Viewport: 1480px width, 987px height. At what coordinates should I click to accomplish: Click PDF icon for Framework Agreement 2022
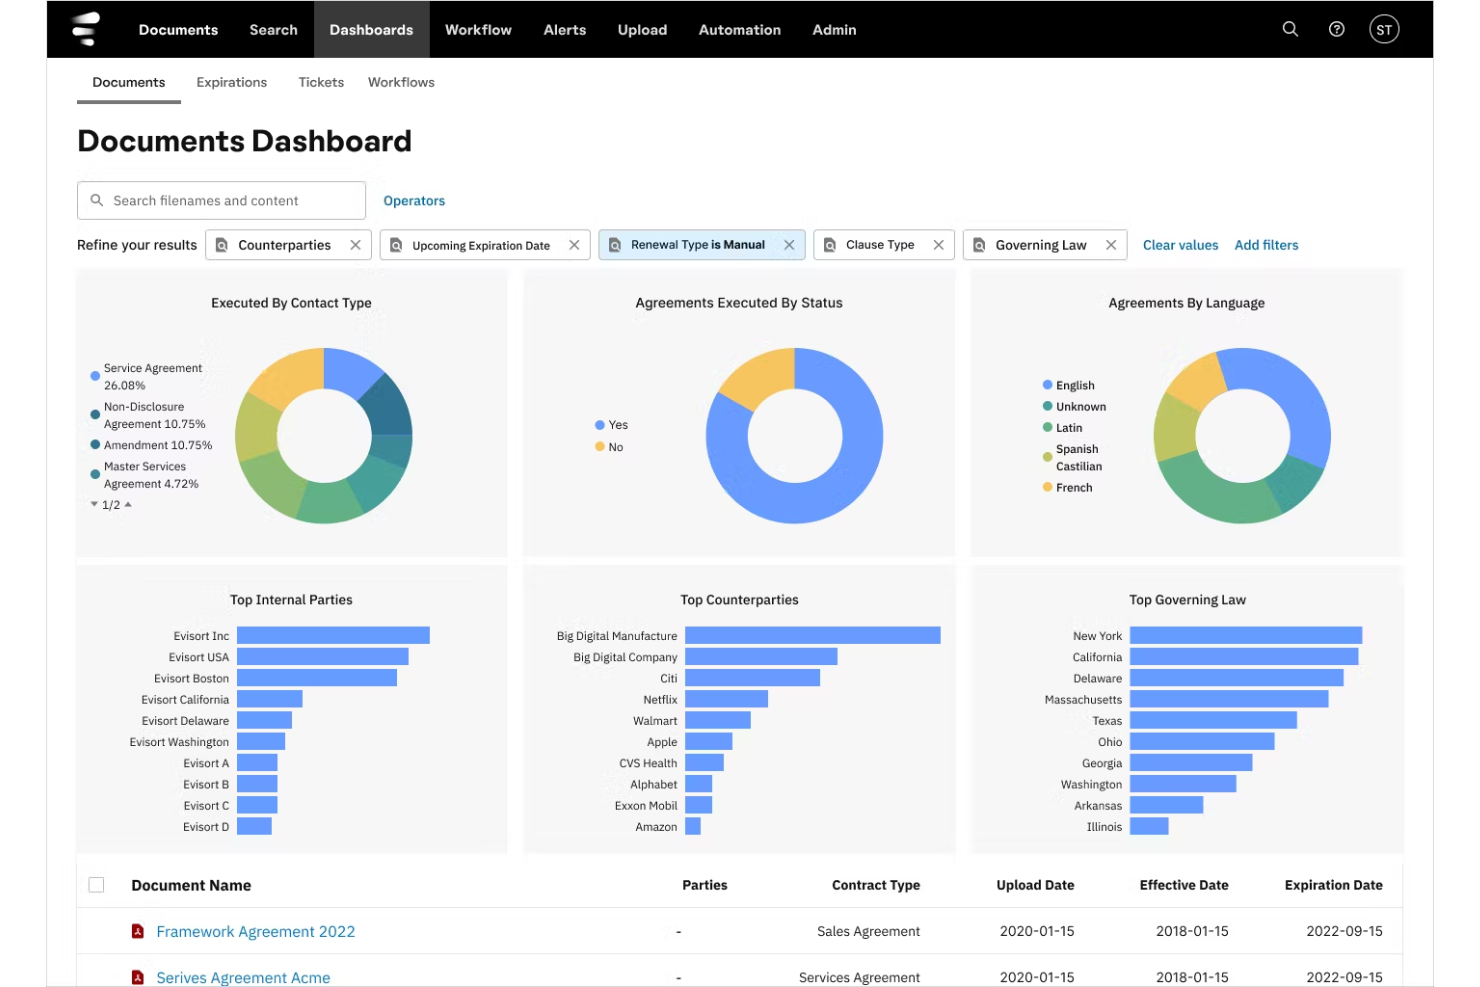(138, 931)
